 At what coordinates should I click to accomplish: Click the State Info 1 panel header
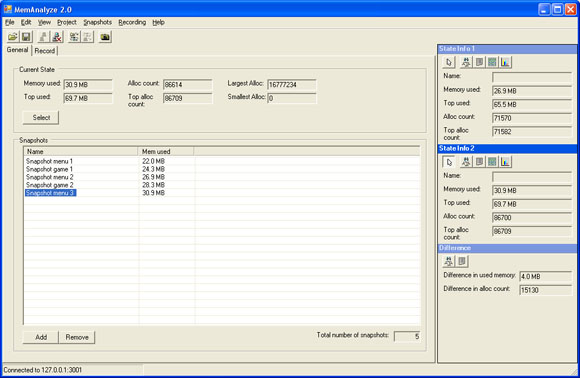coord(507,49)
